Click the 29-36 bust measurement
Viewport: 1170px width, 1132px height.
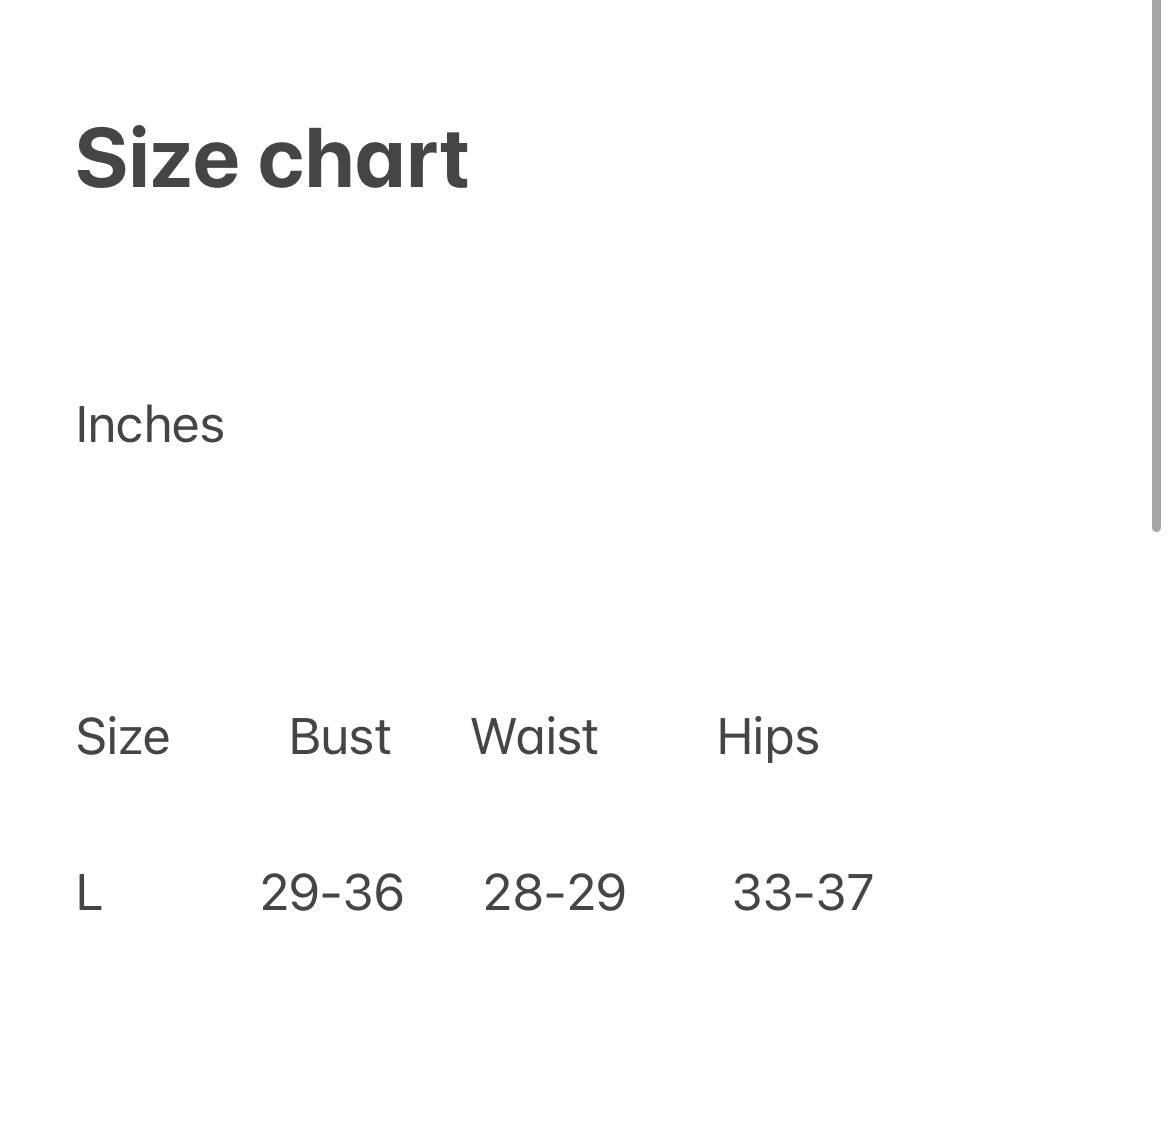(x=332, y=893)
